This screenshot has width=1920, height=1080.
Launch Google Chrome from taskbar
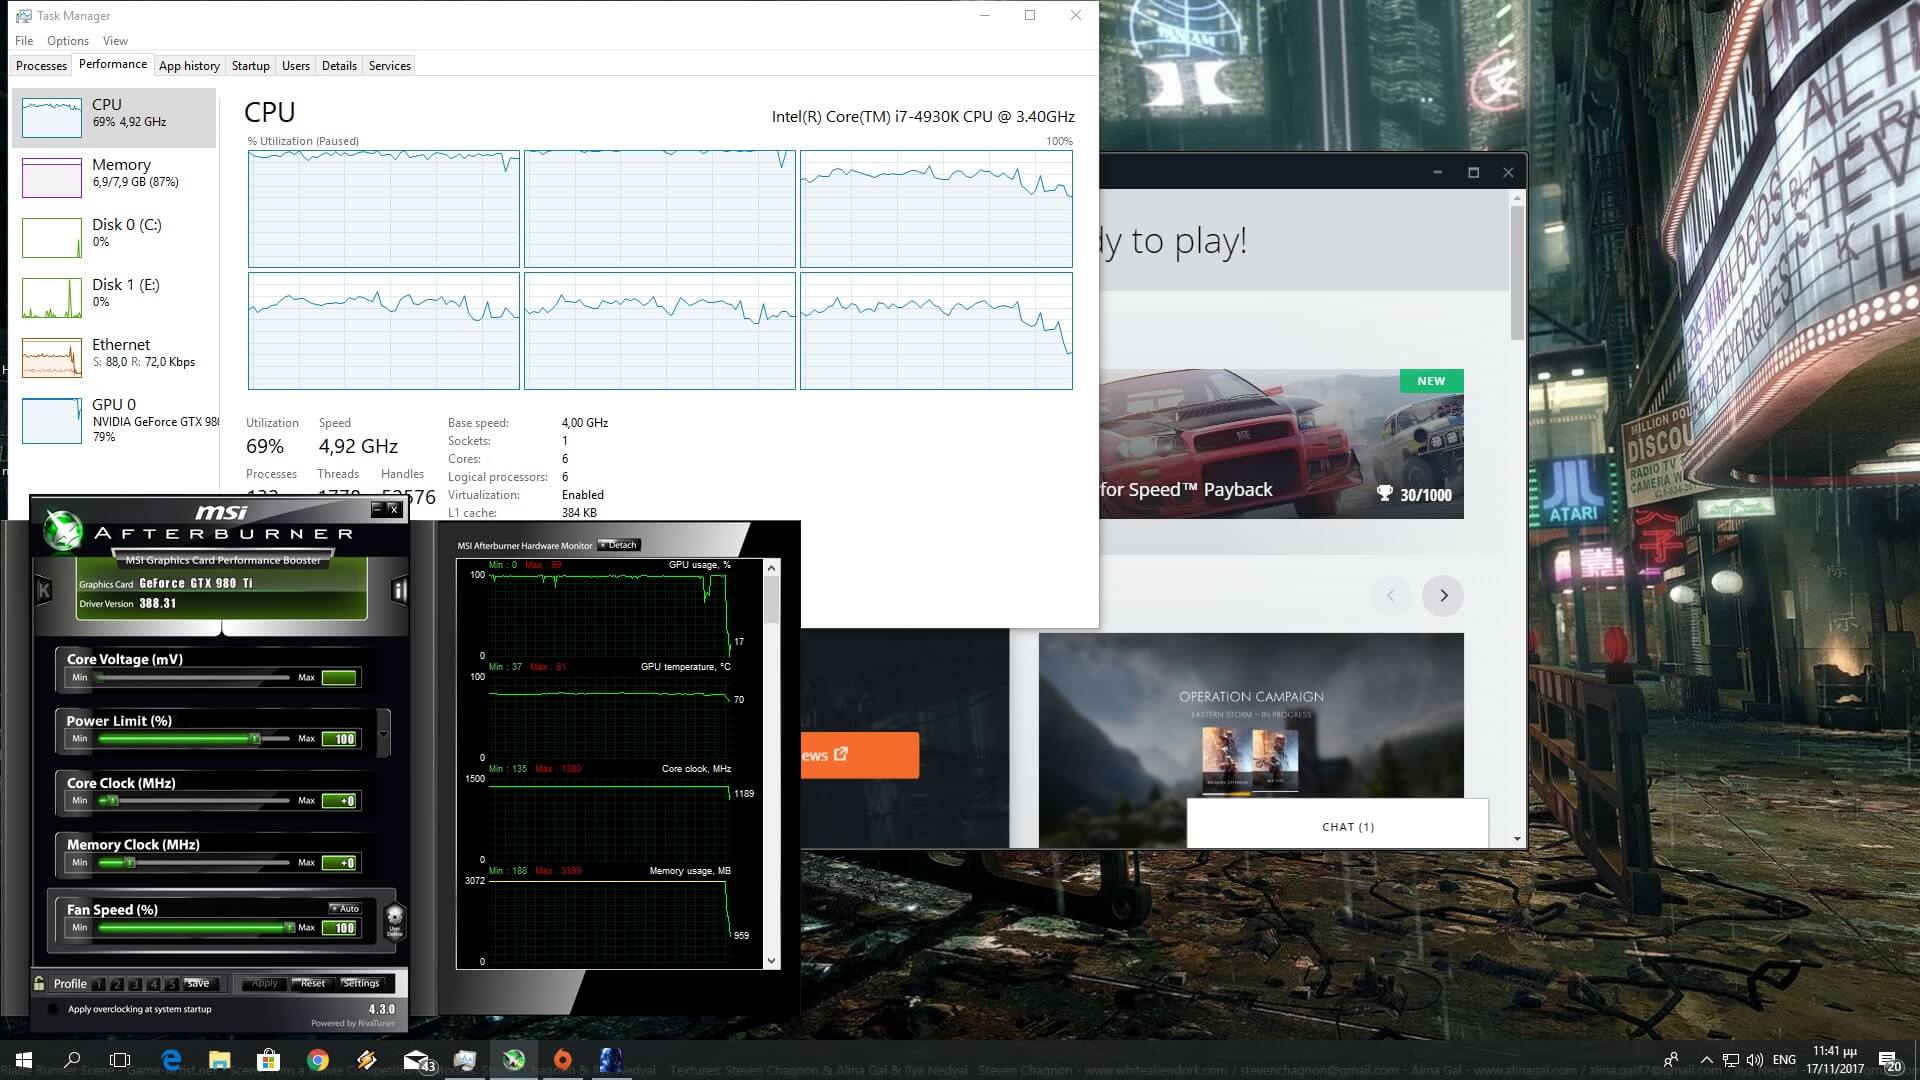tap(318, 1060)
